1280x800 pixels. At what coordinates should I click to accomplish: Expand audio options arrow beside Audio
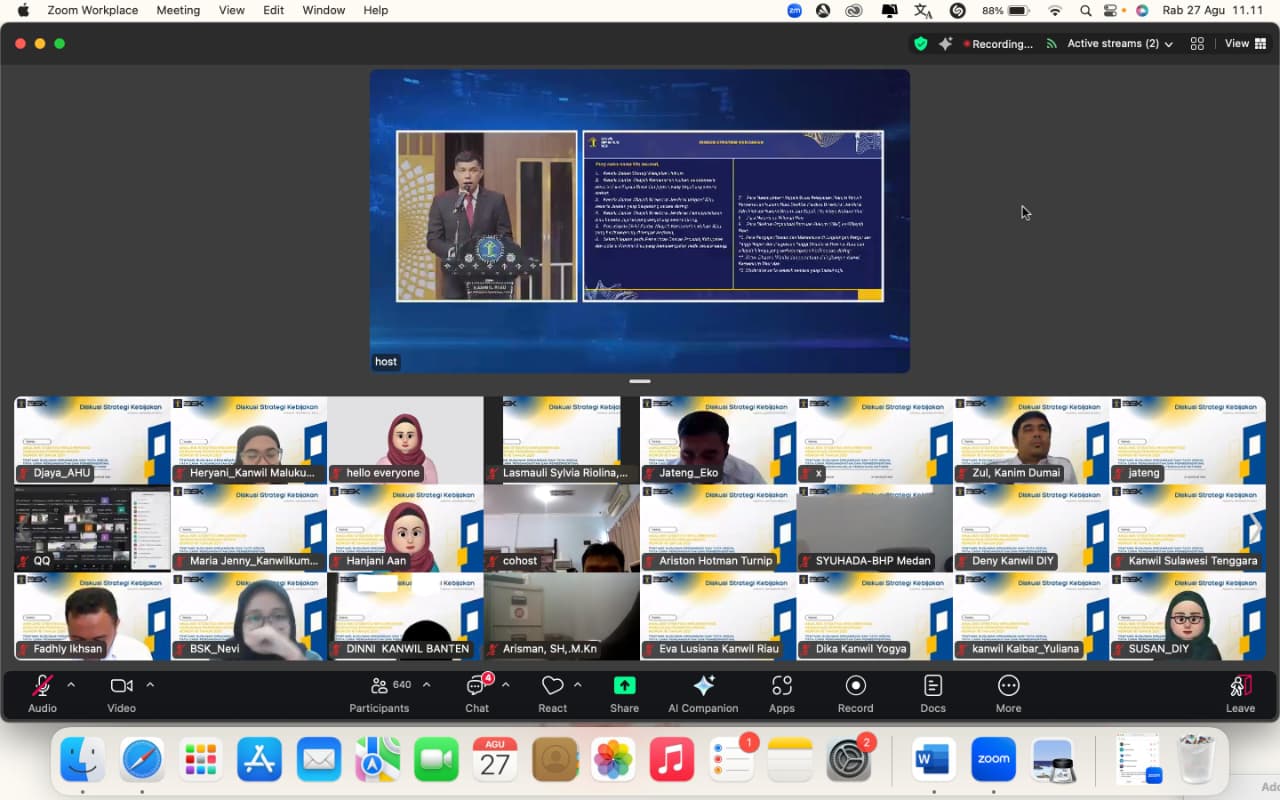pos(71,685)
